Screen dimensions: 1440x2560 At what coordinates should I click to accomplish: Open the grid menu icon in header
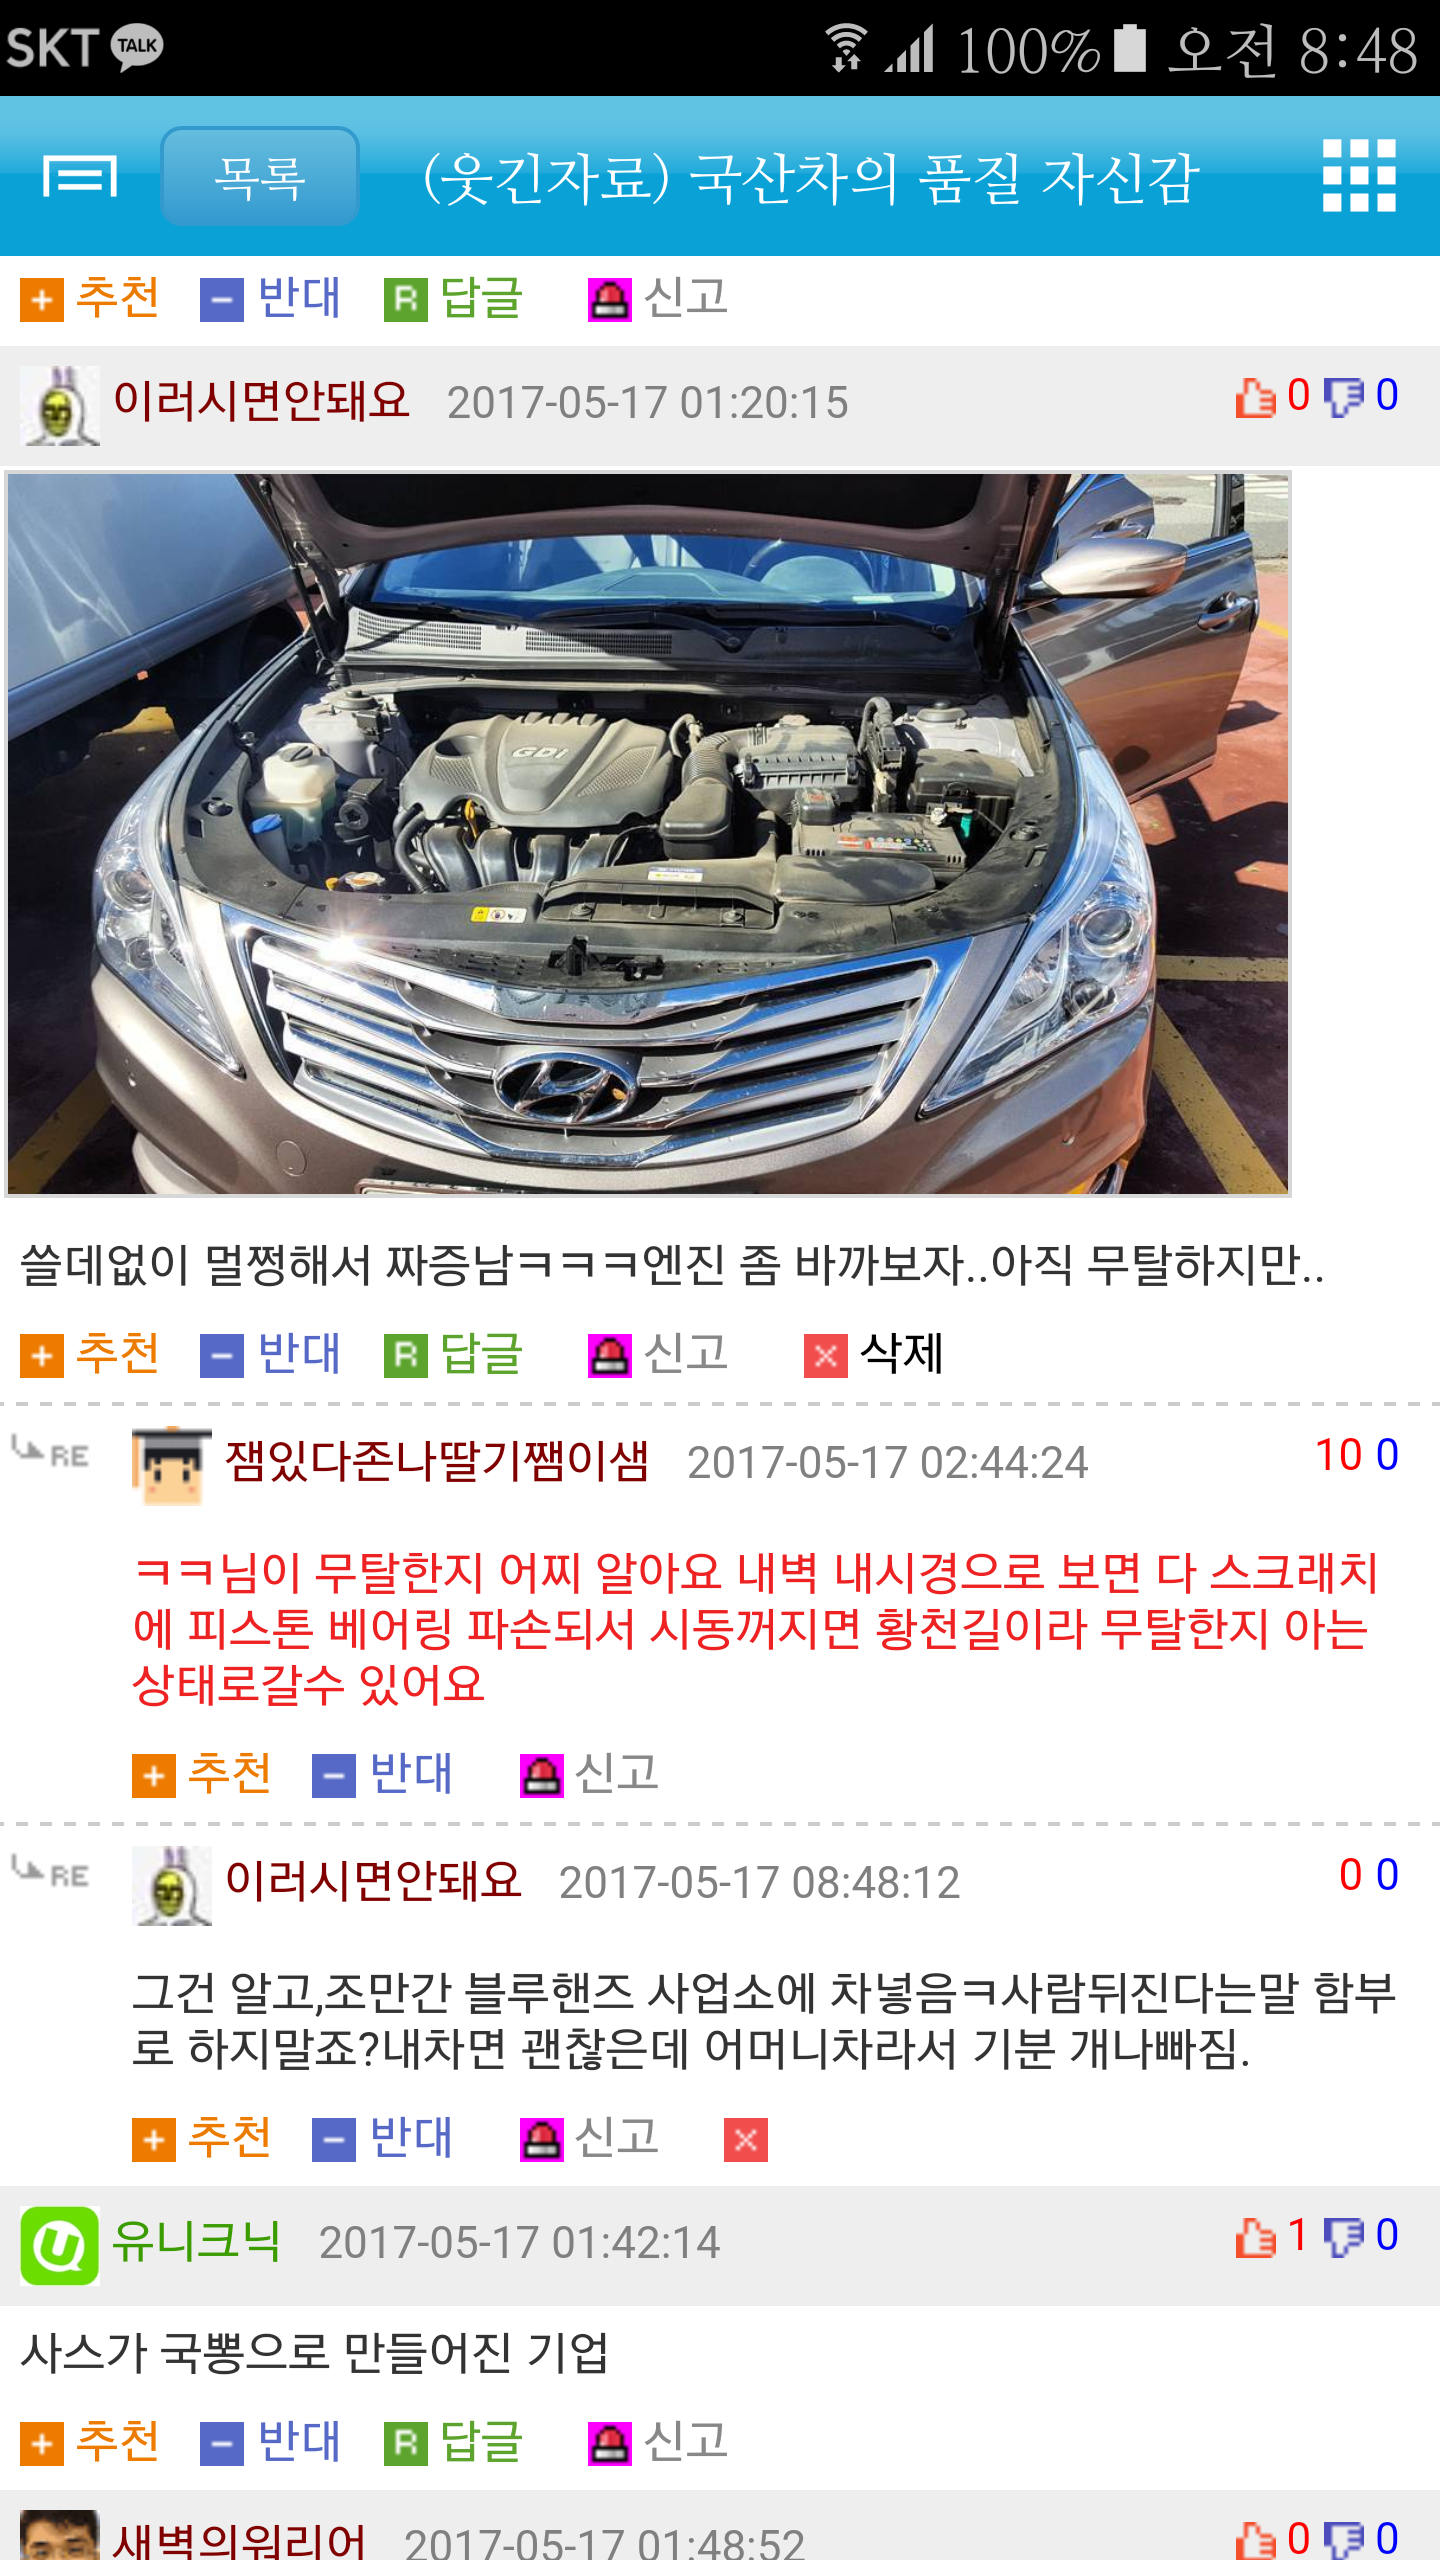[1358, 176]
